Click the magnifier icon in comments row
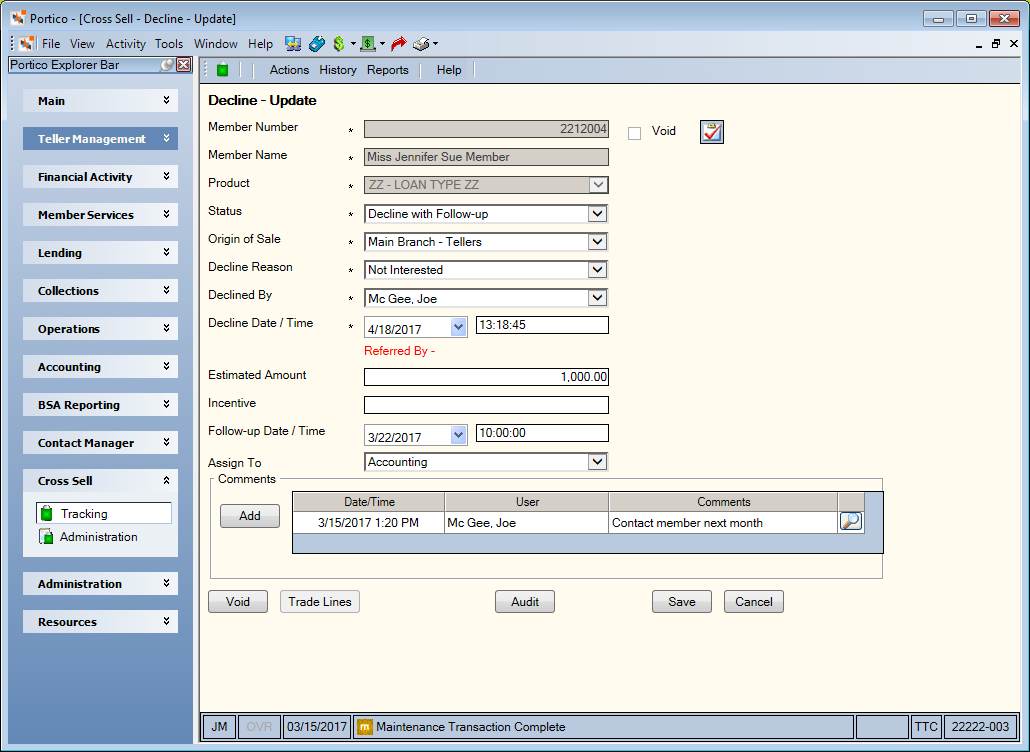The image size is (1030, 752). pos(851,522)
